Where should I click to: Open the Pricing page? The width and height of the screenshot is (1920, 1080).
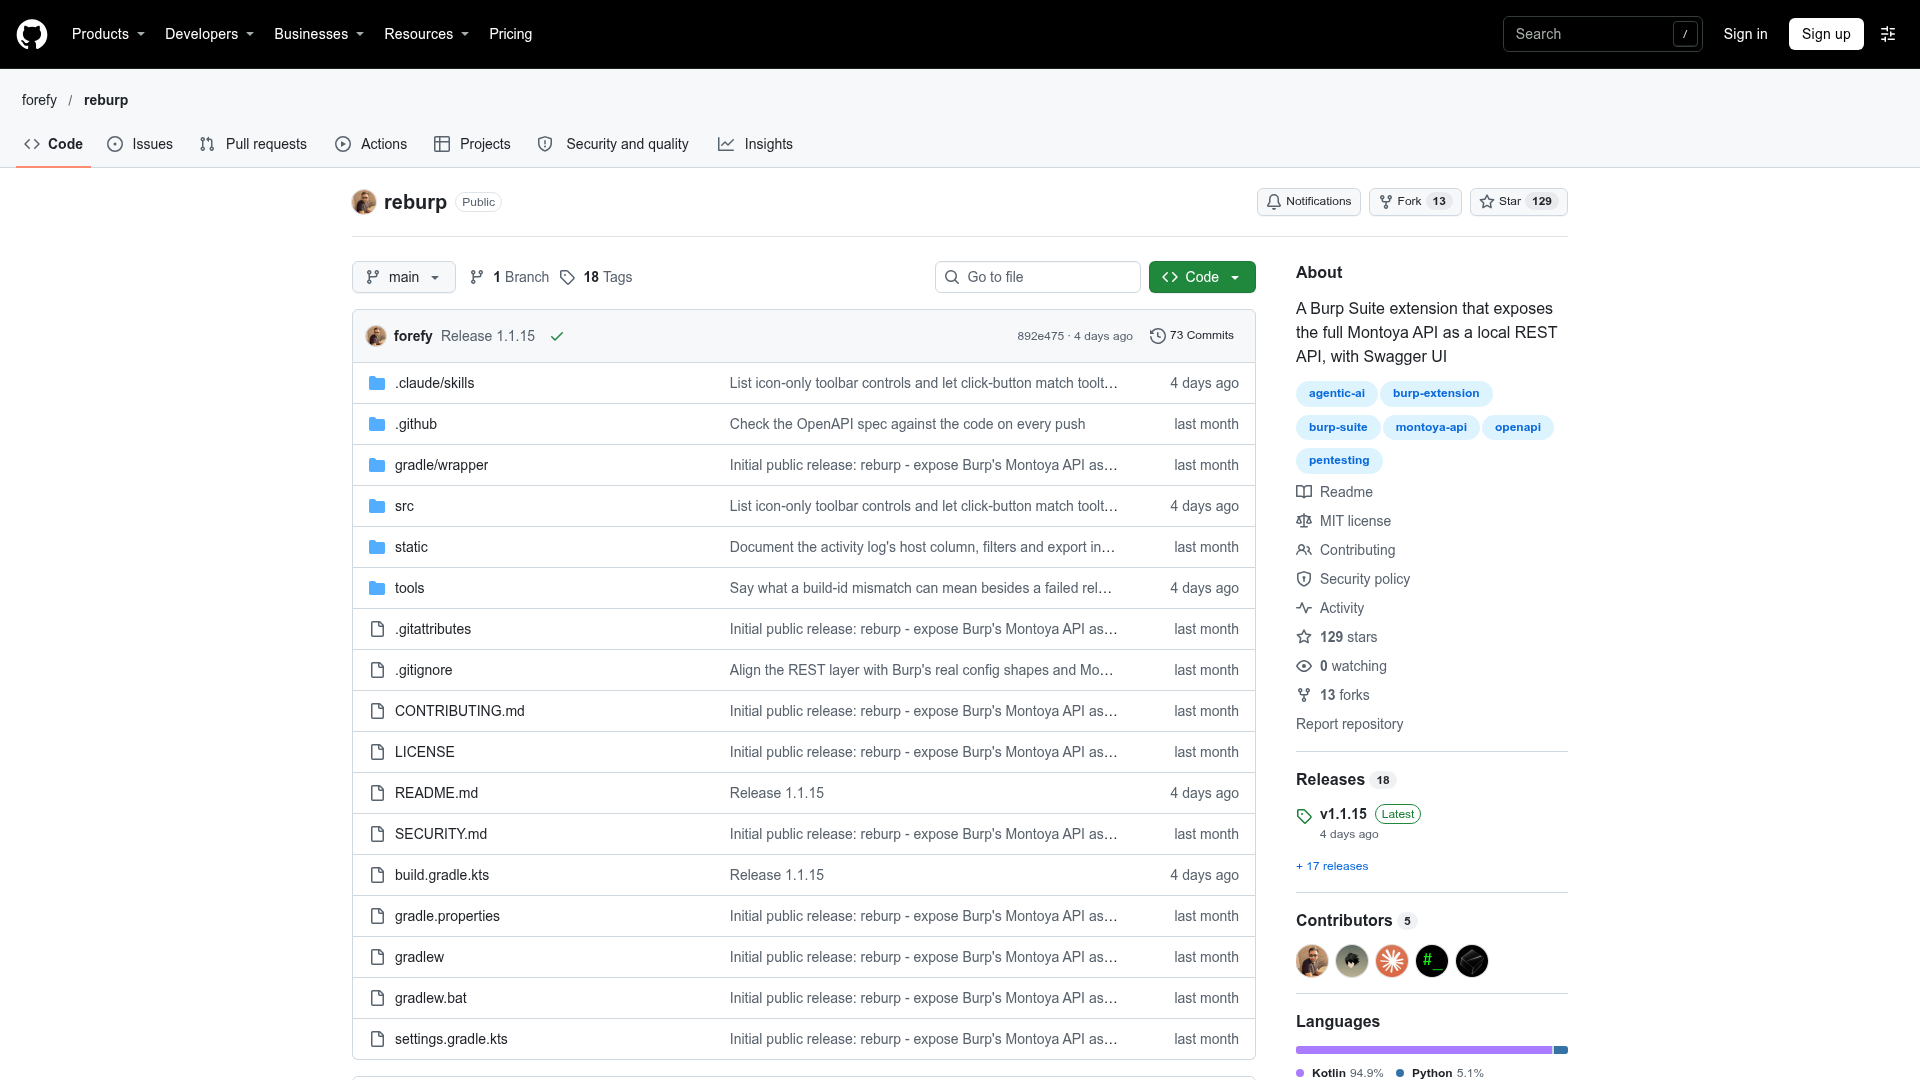tap(510, 34)
